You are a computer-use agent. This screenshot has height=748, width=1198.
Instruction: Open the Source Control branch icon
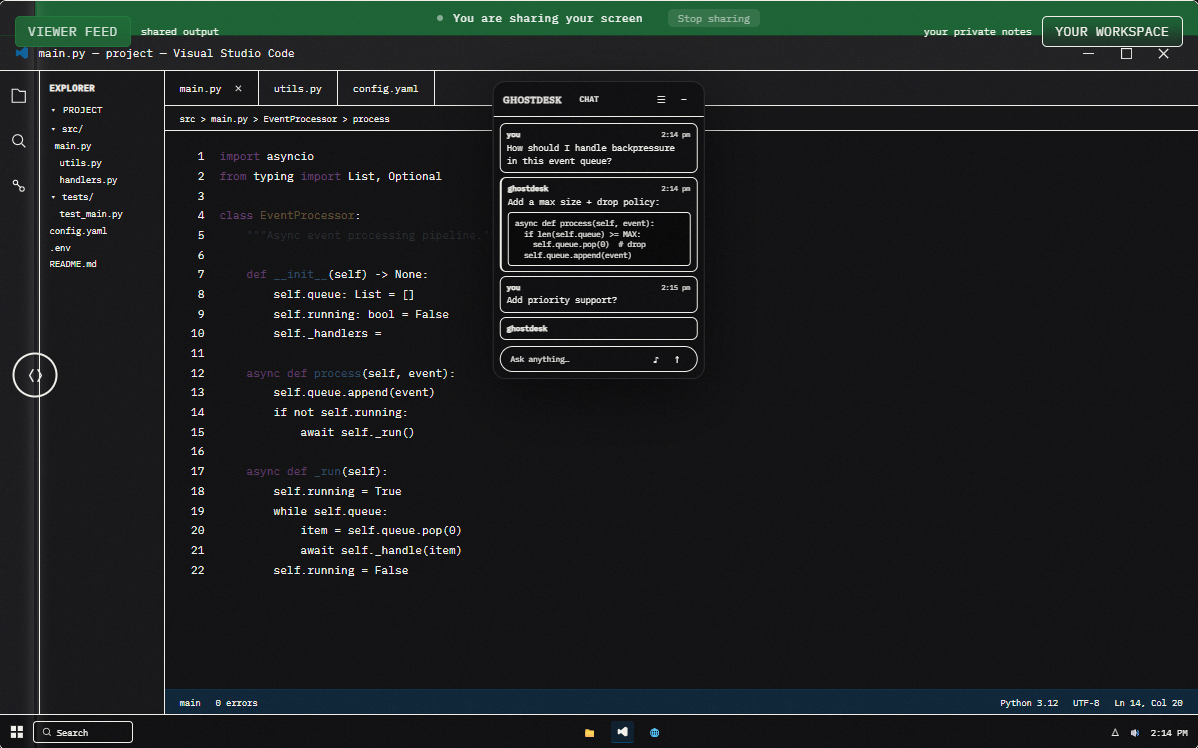click(18, 186)
